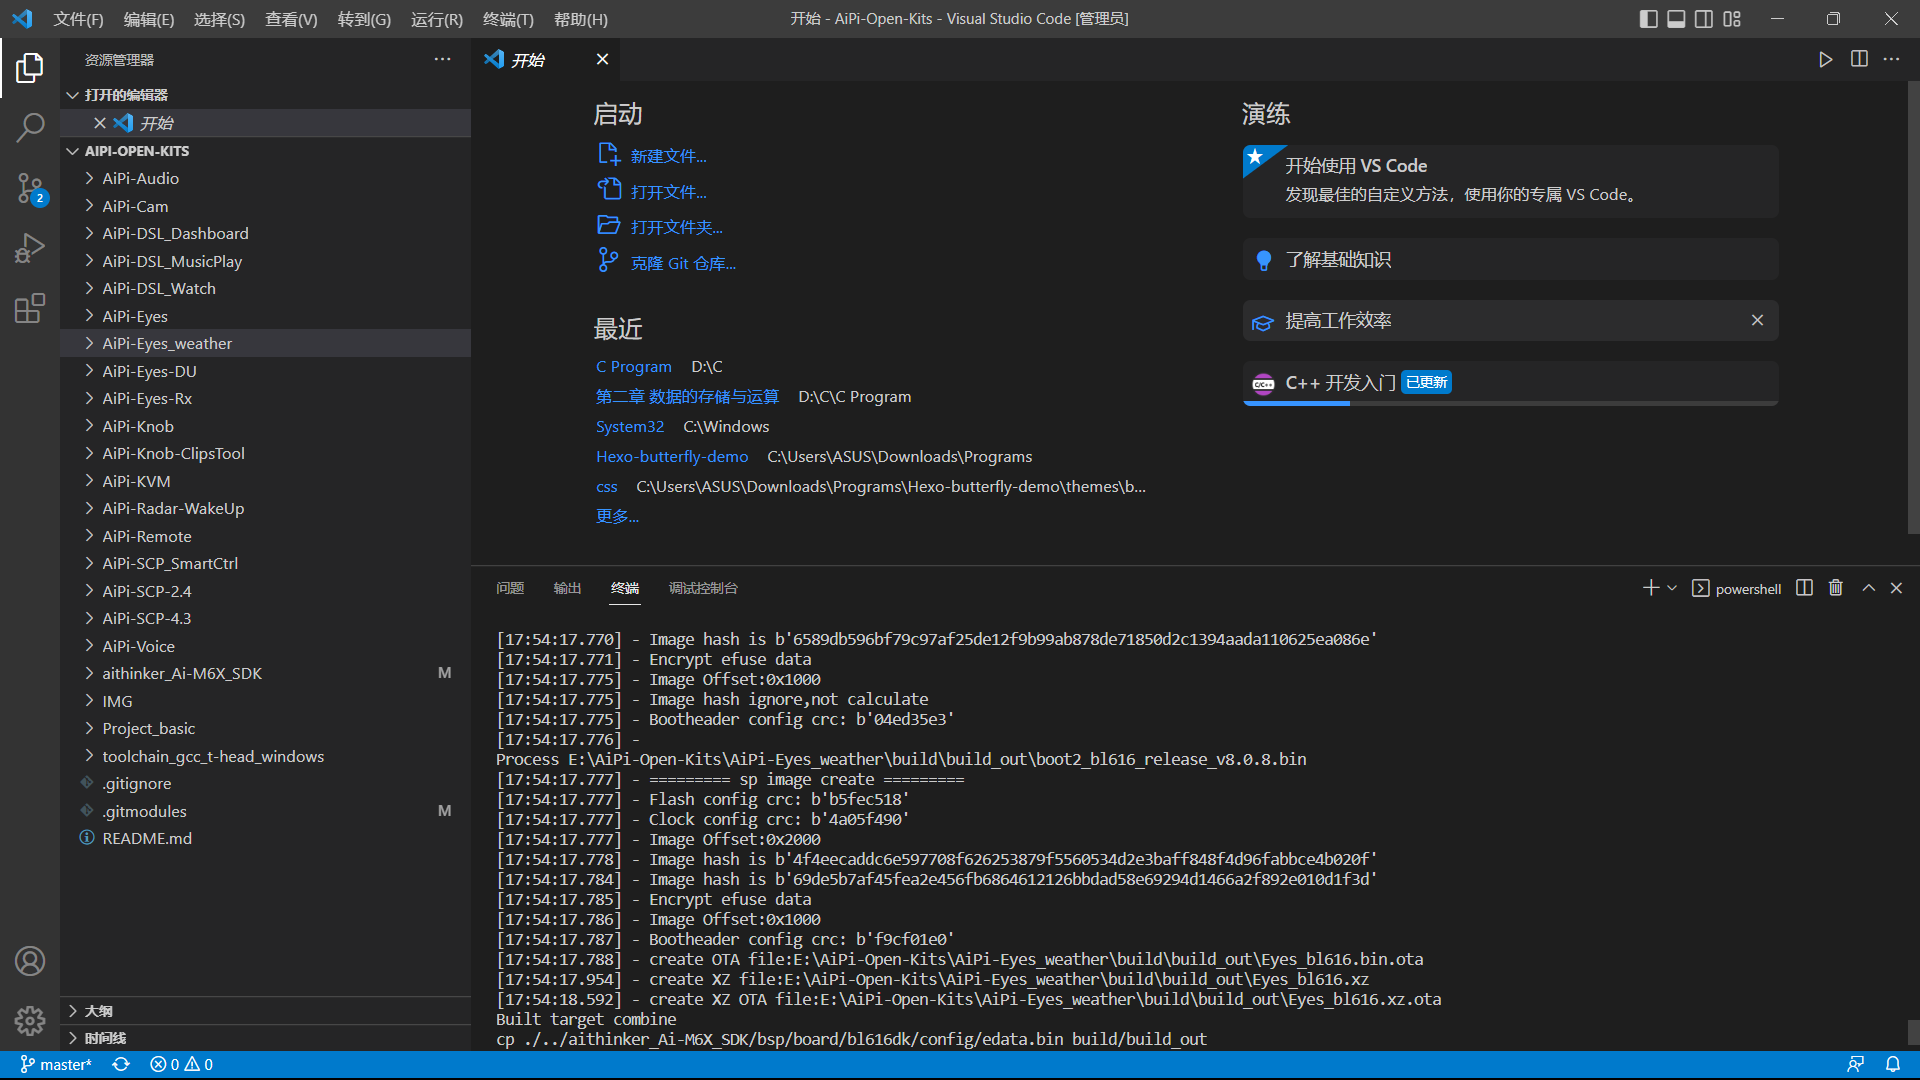The height and width of the screenshot is (1080, 1920).
Task: Click the master branch status item
Action: click(56, 1065)
